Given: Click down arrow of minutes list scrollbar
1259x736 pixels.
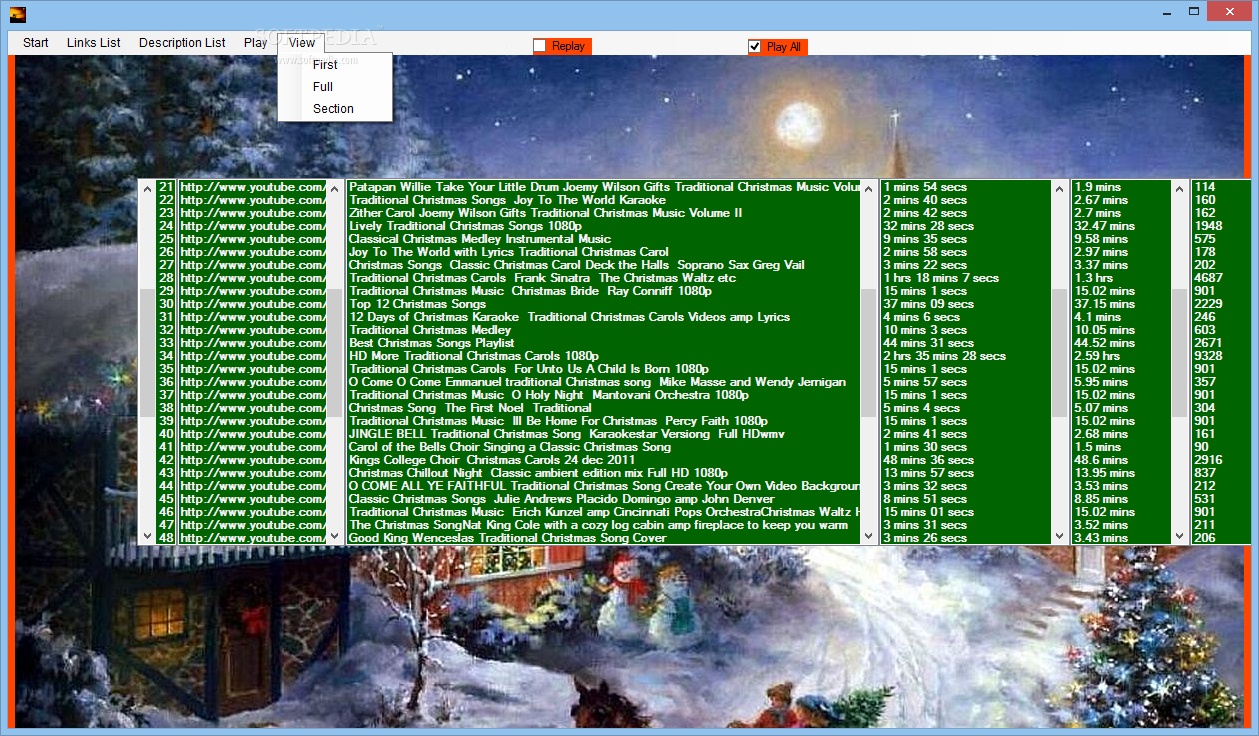Looking at the screenshot, I should tap(1179, 536).
